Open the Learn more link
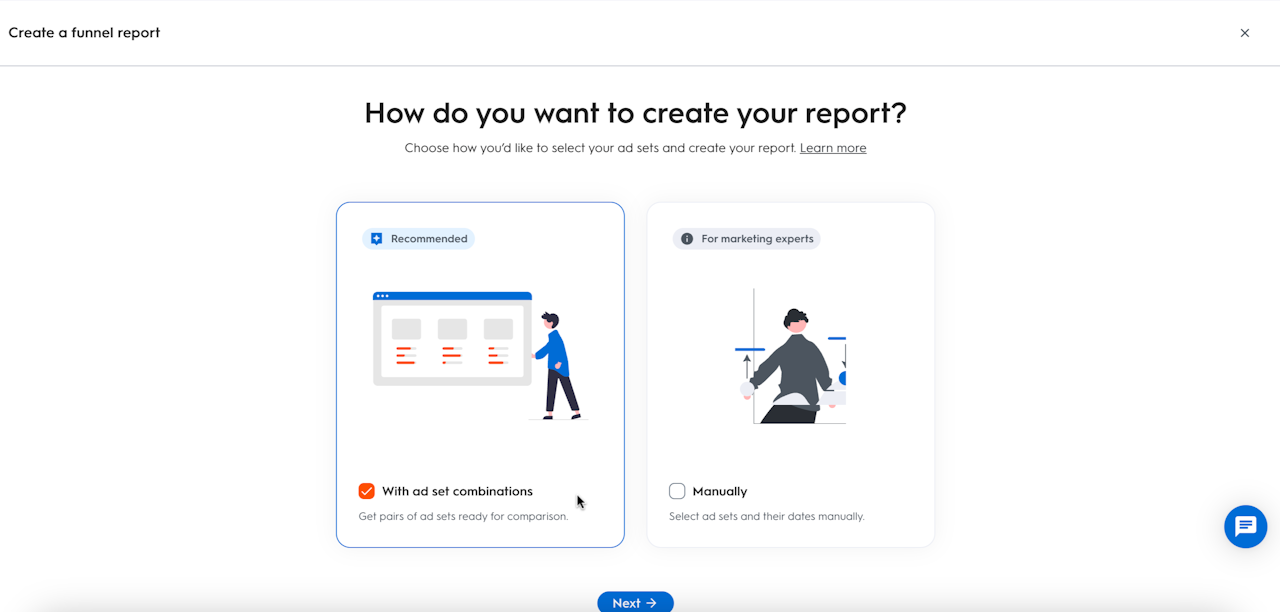Image resolution: width=1280 pixels, height=612 pixels. click(x=833, y=148)
